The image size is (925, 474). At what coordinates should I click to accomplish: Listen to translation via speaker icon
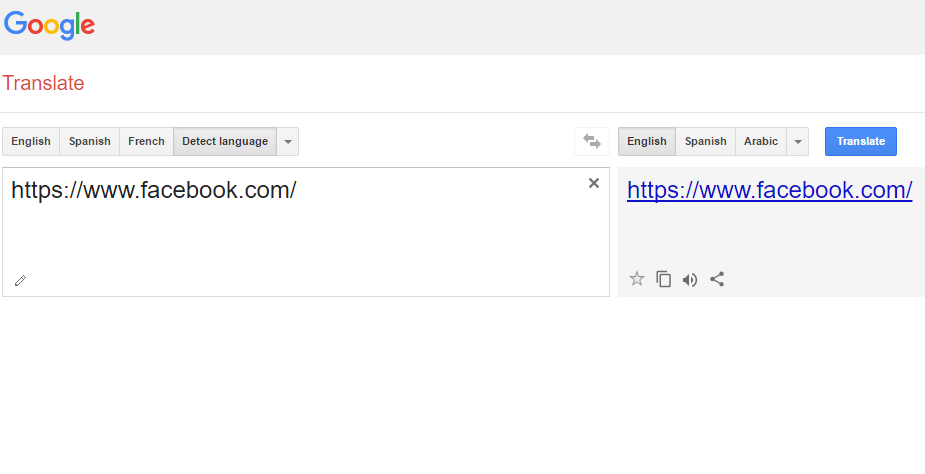coord(690,279)
